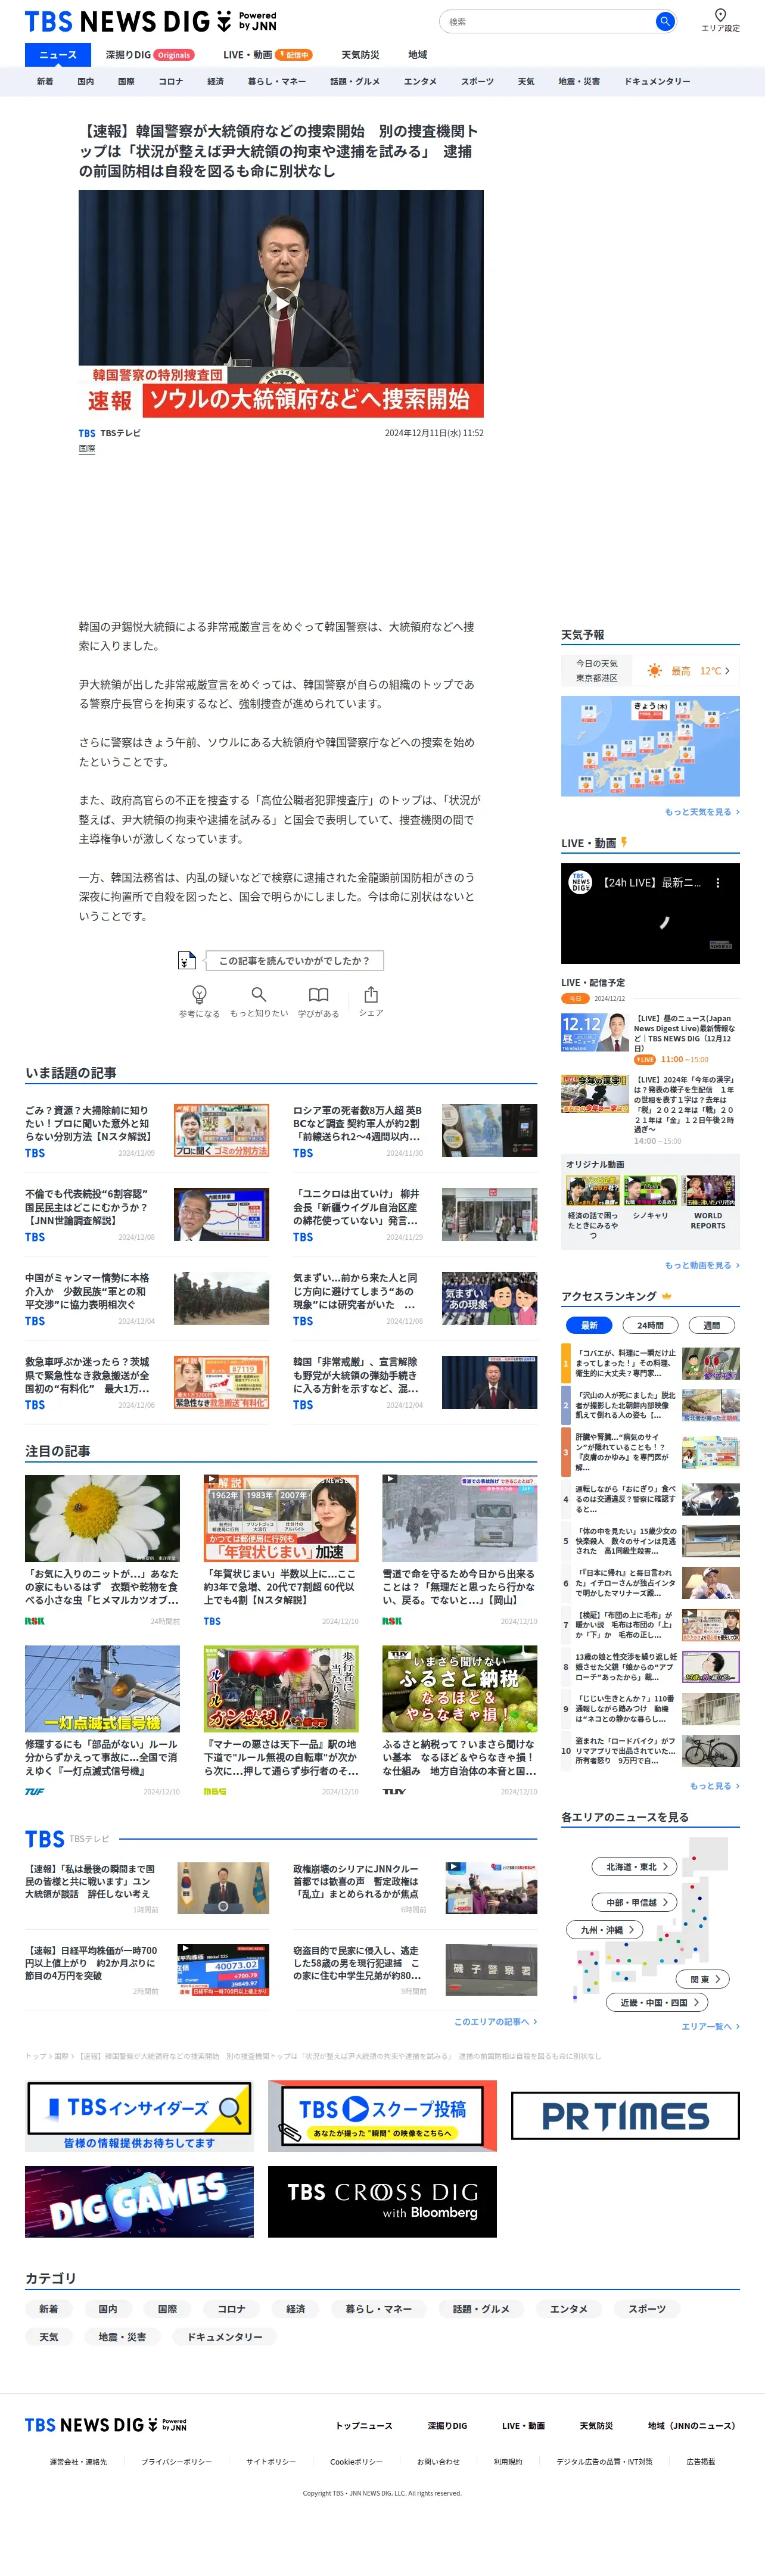The height and width of the screenshot is (2576, 765).
Task: Switch to the 深掘りDIG tab
Action: click(150, 55)
